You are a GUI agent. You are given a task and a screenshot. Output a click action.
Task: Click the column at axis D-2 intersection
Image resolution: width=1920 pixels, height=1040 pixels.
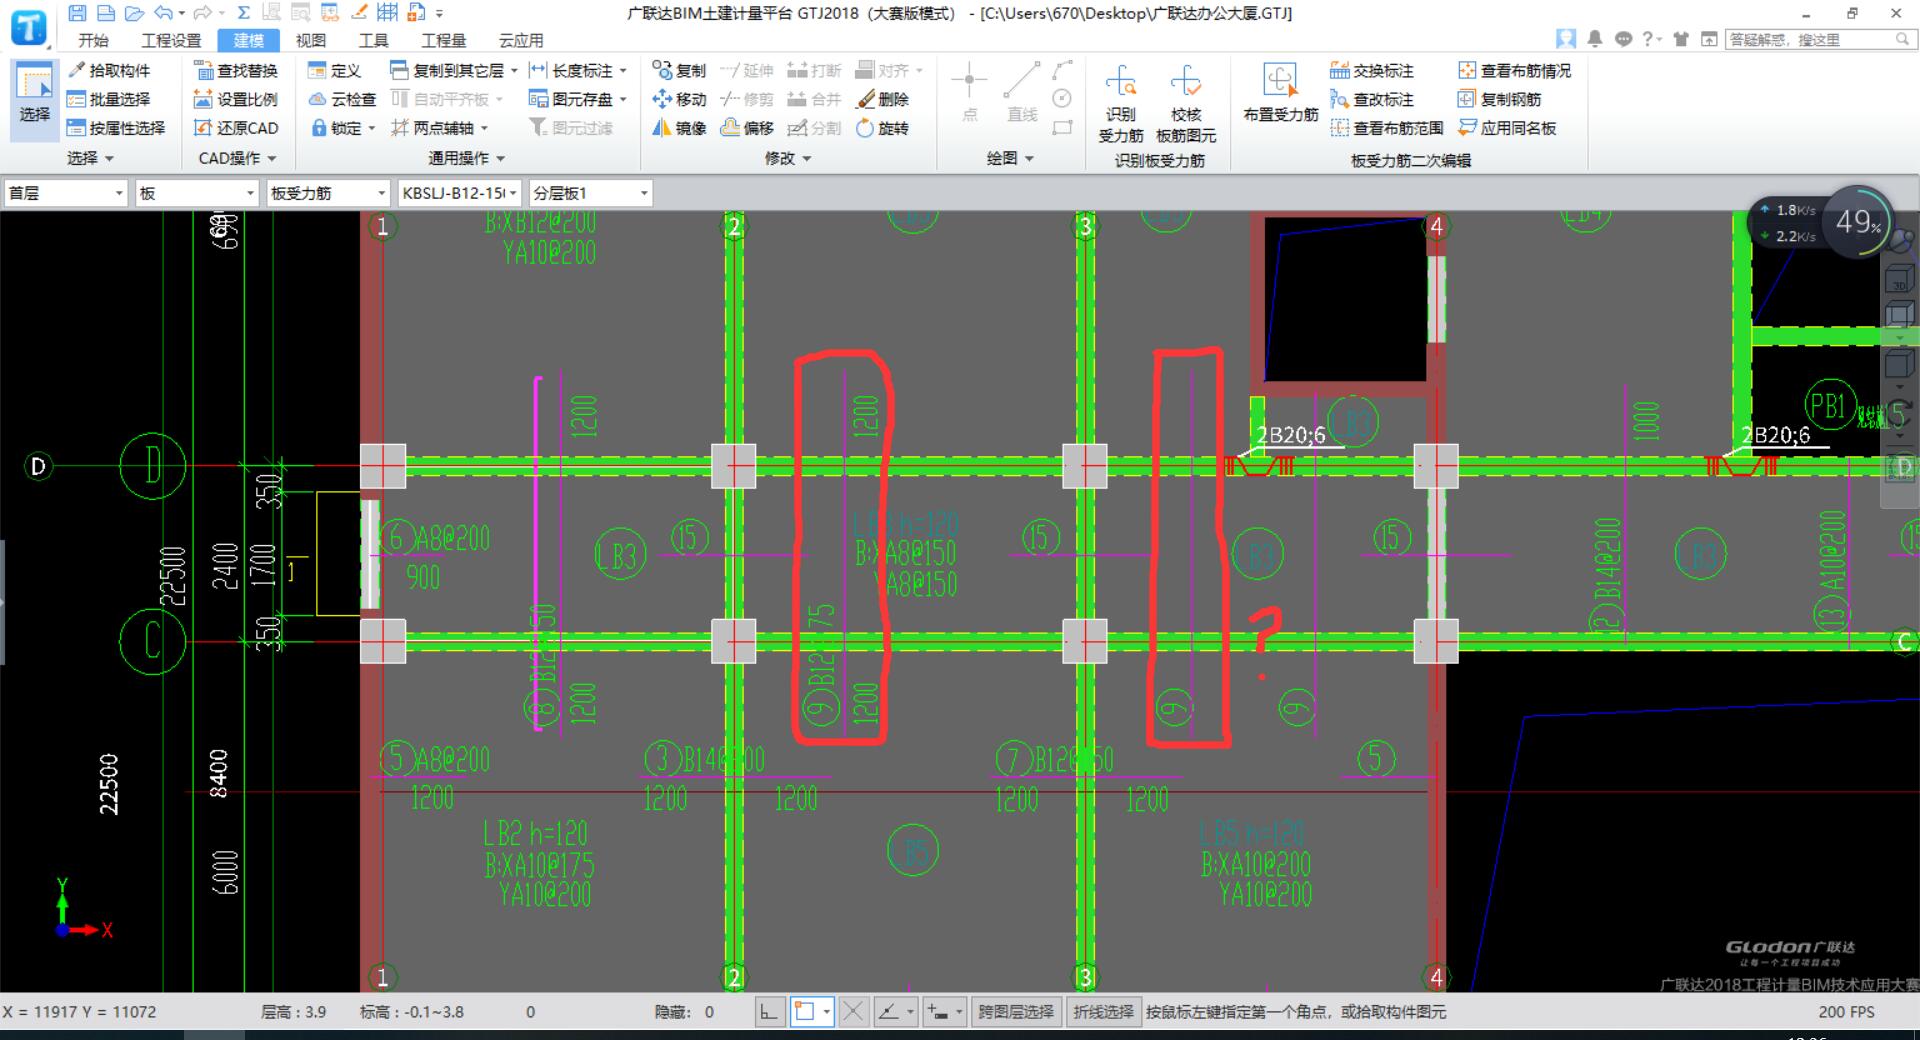733,466
